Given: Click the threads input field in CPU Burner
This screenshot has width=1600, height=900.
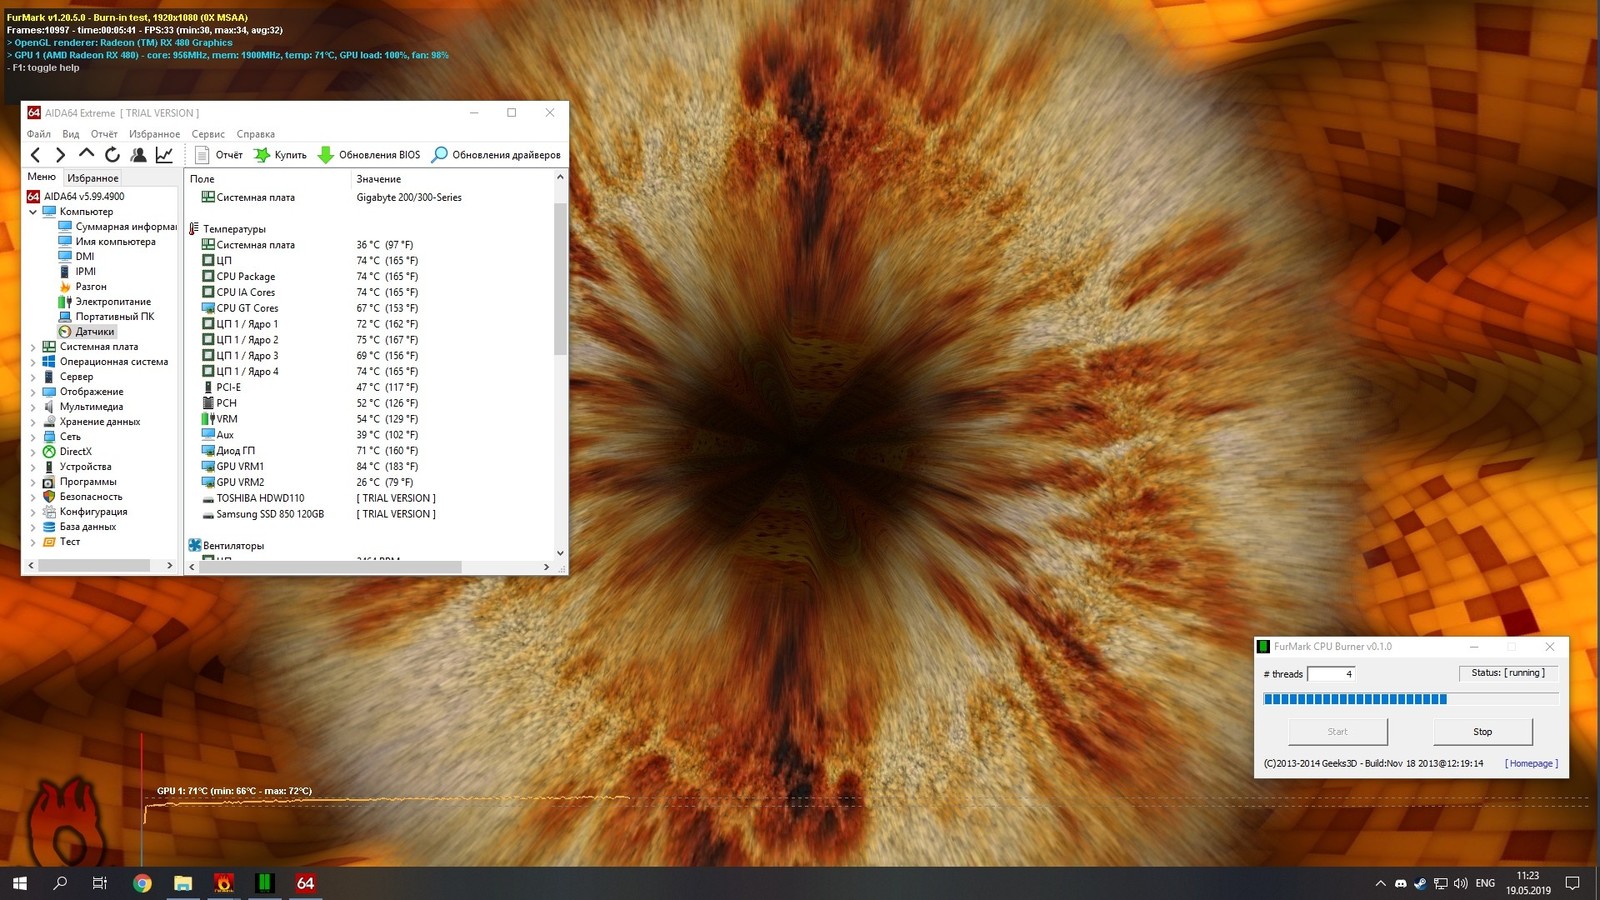Looking at the screenshot, I should tap(1331, 674).
